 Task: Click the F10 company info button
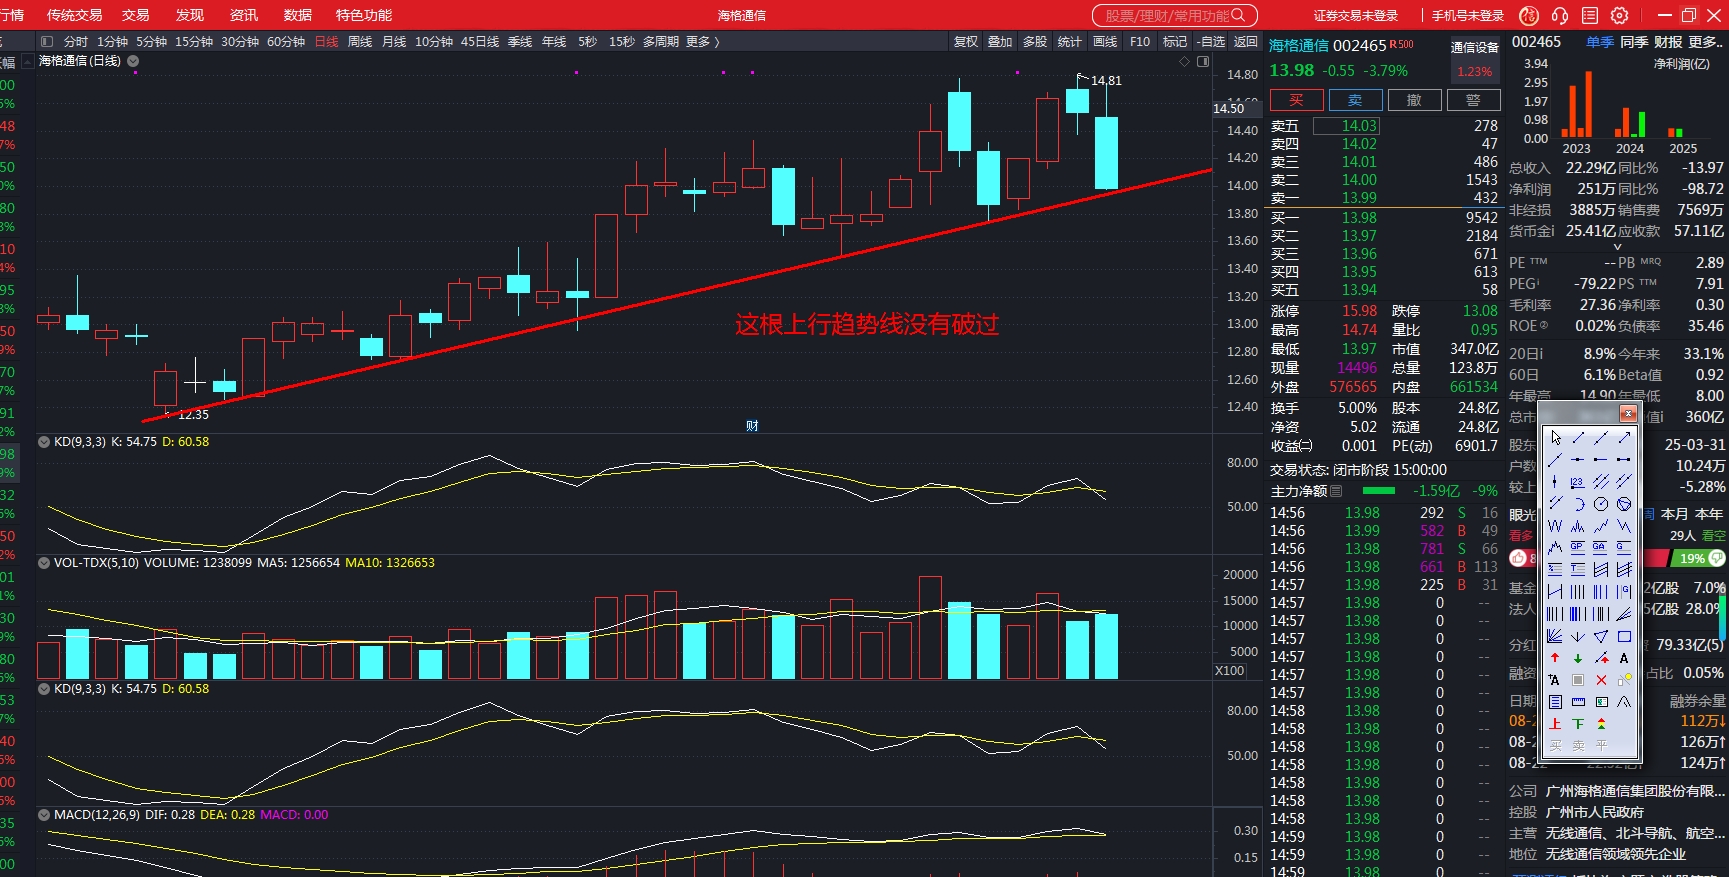click(1140, 41)
